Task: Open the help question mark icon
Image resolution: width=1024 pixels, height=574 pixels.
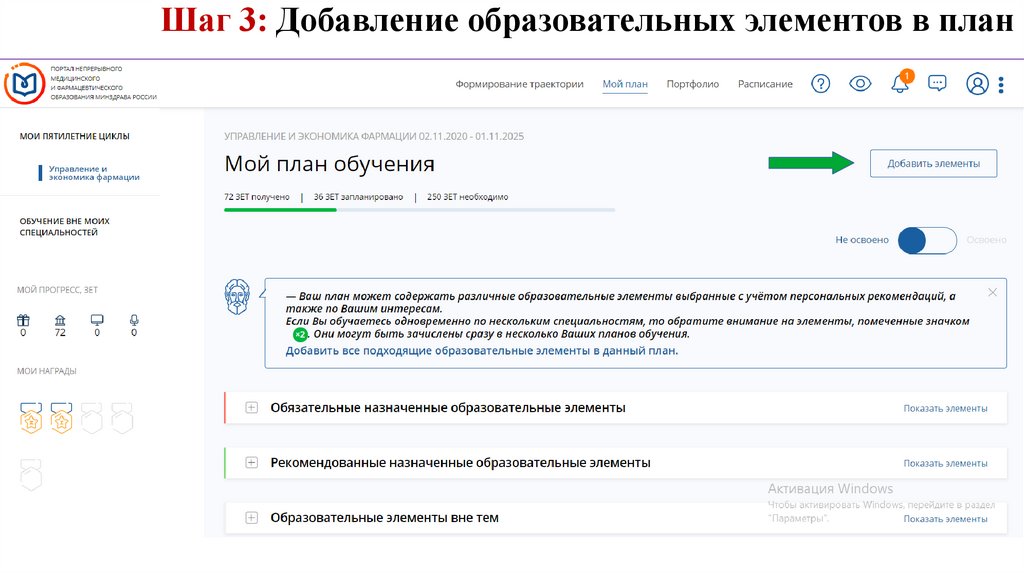Action: click(820, 84)
